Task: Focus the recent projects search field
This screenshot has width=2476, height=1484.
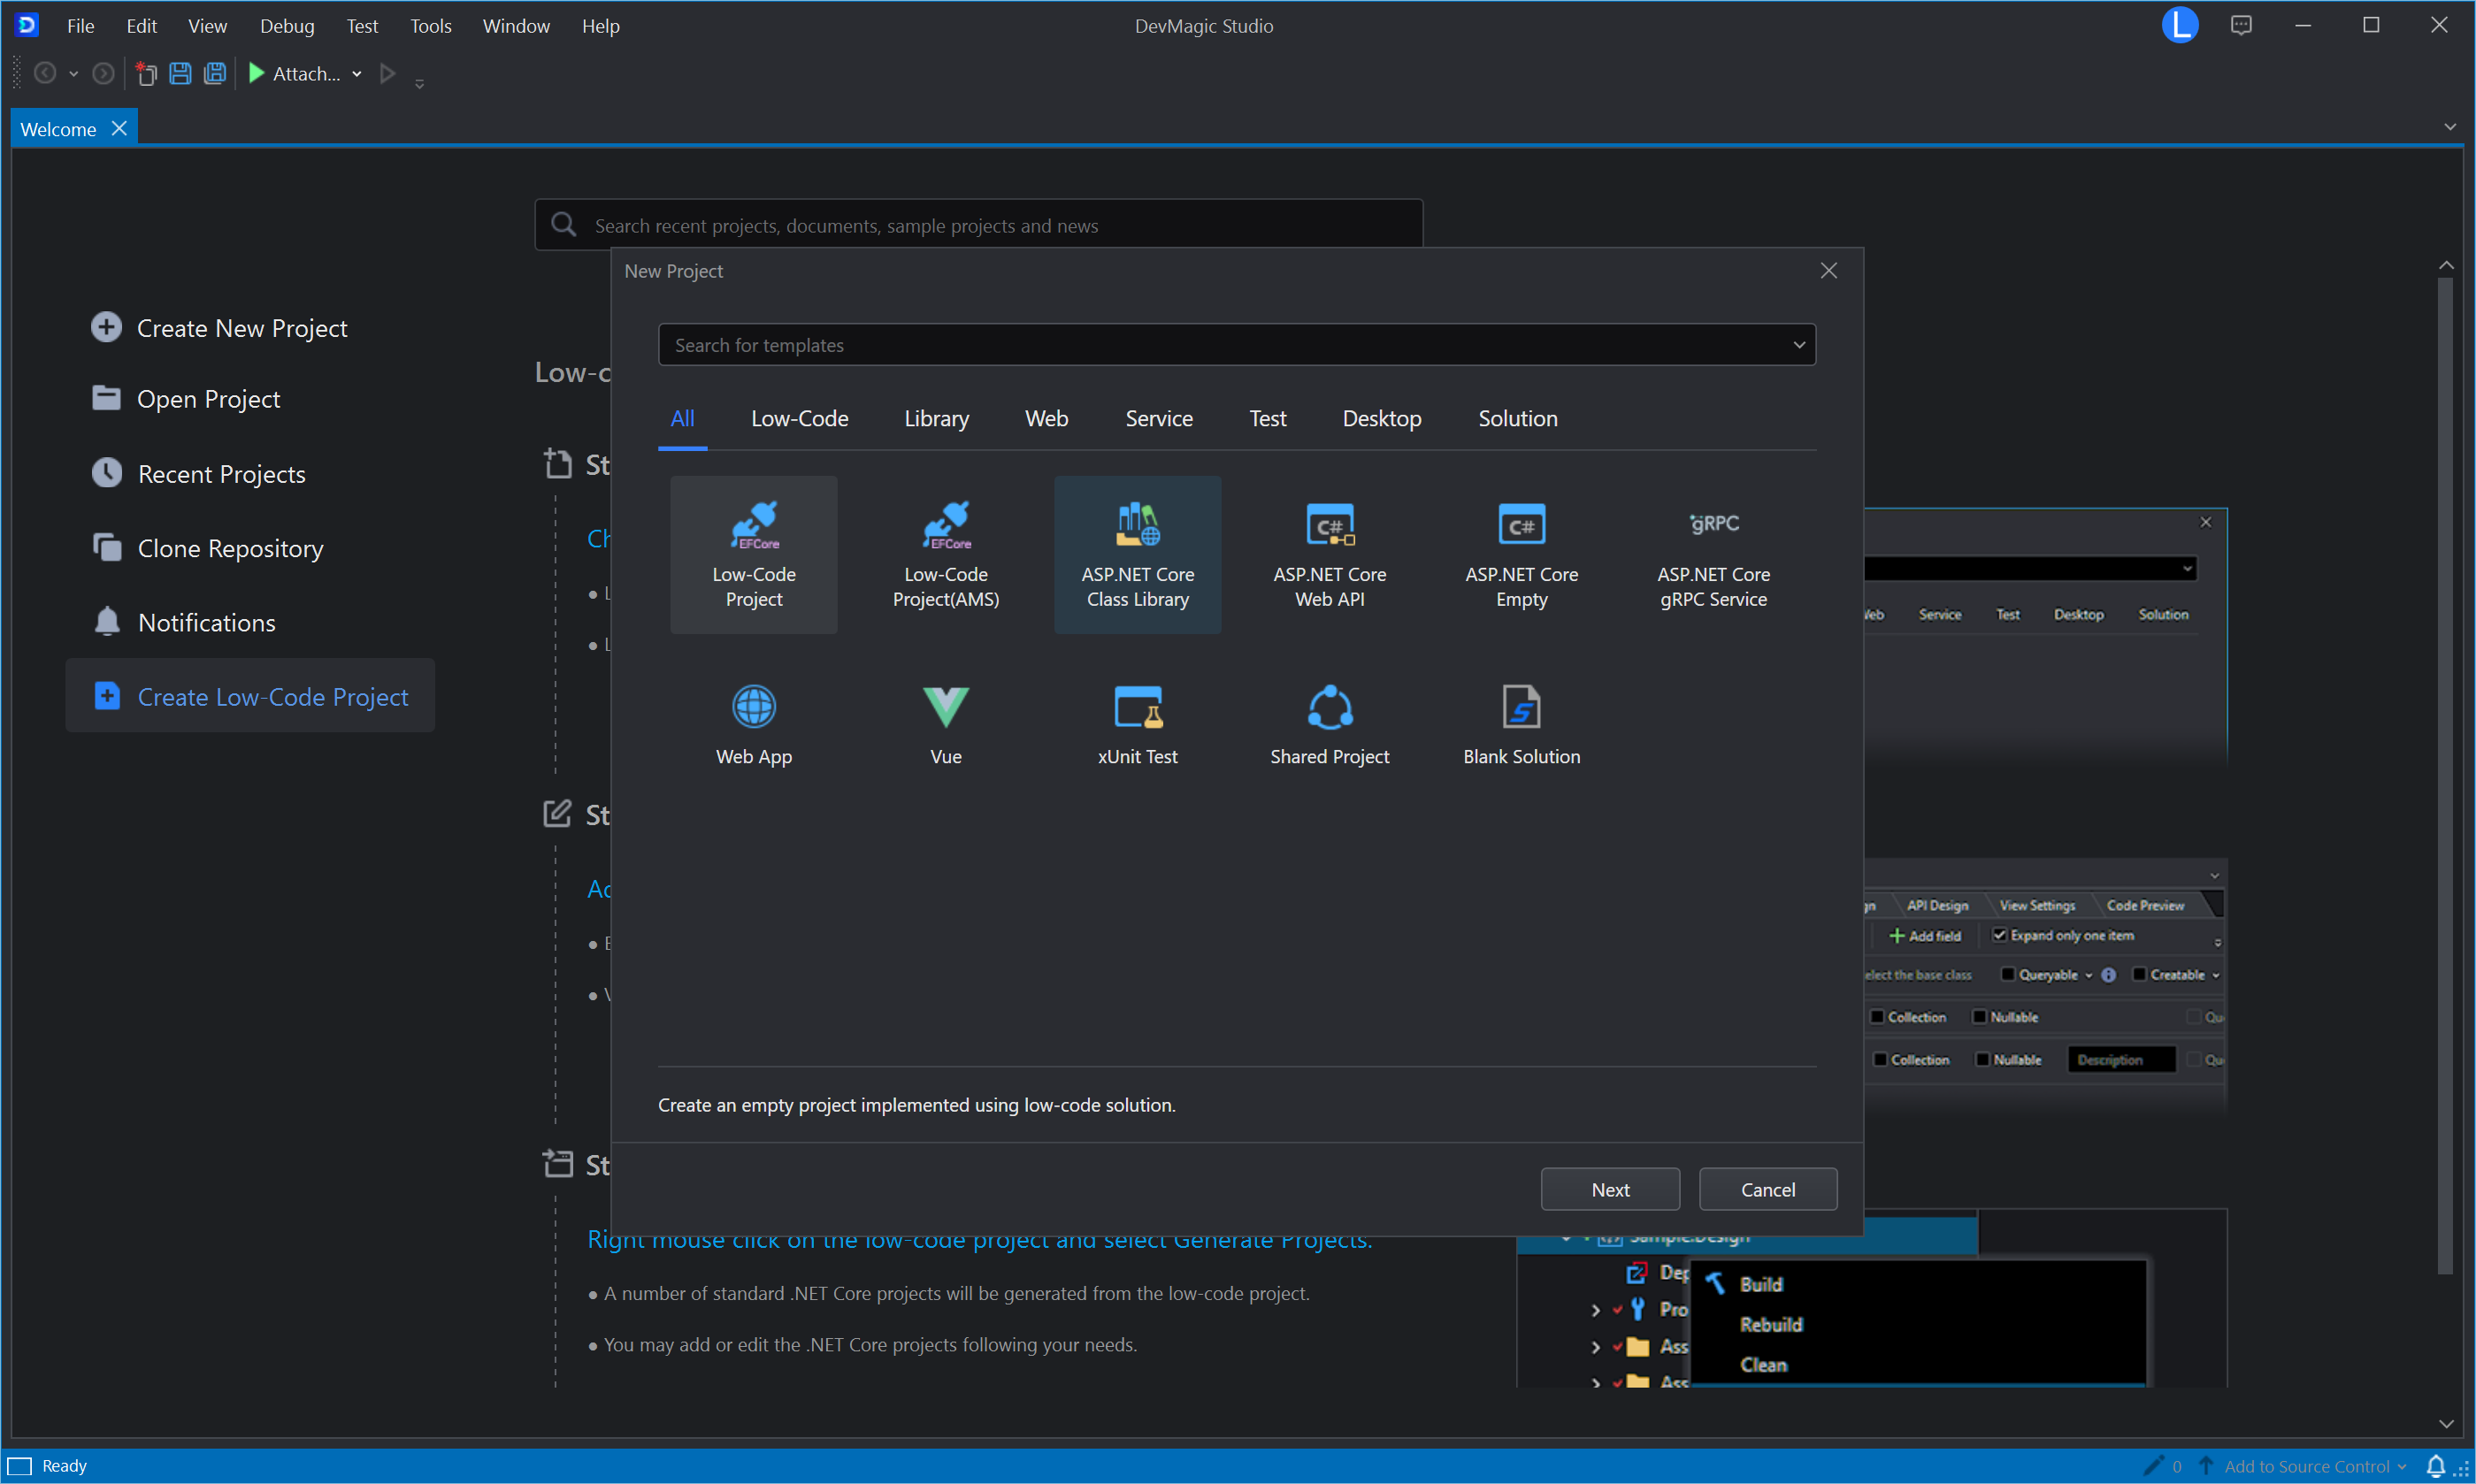Action: (x=978, y=225)
